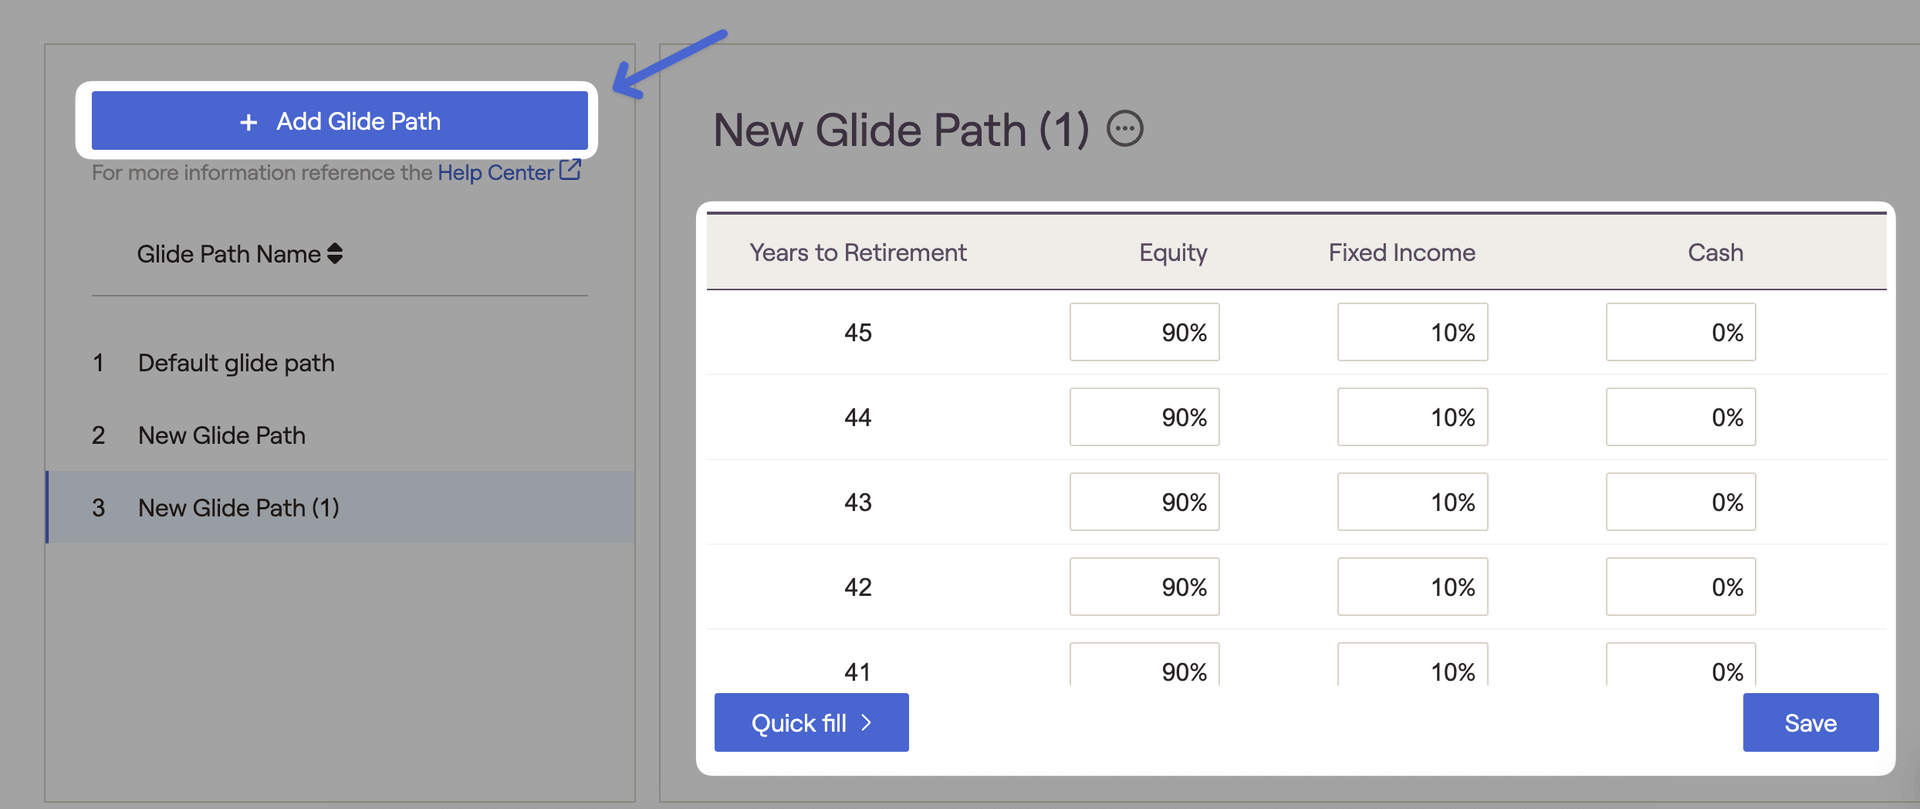Select the second item, New Glide Path
Viewport: 1920px width, 809px height.
pyautogui.click(x=222, y=436)
